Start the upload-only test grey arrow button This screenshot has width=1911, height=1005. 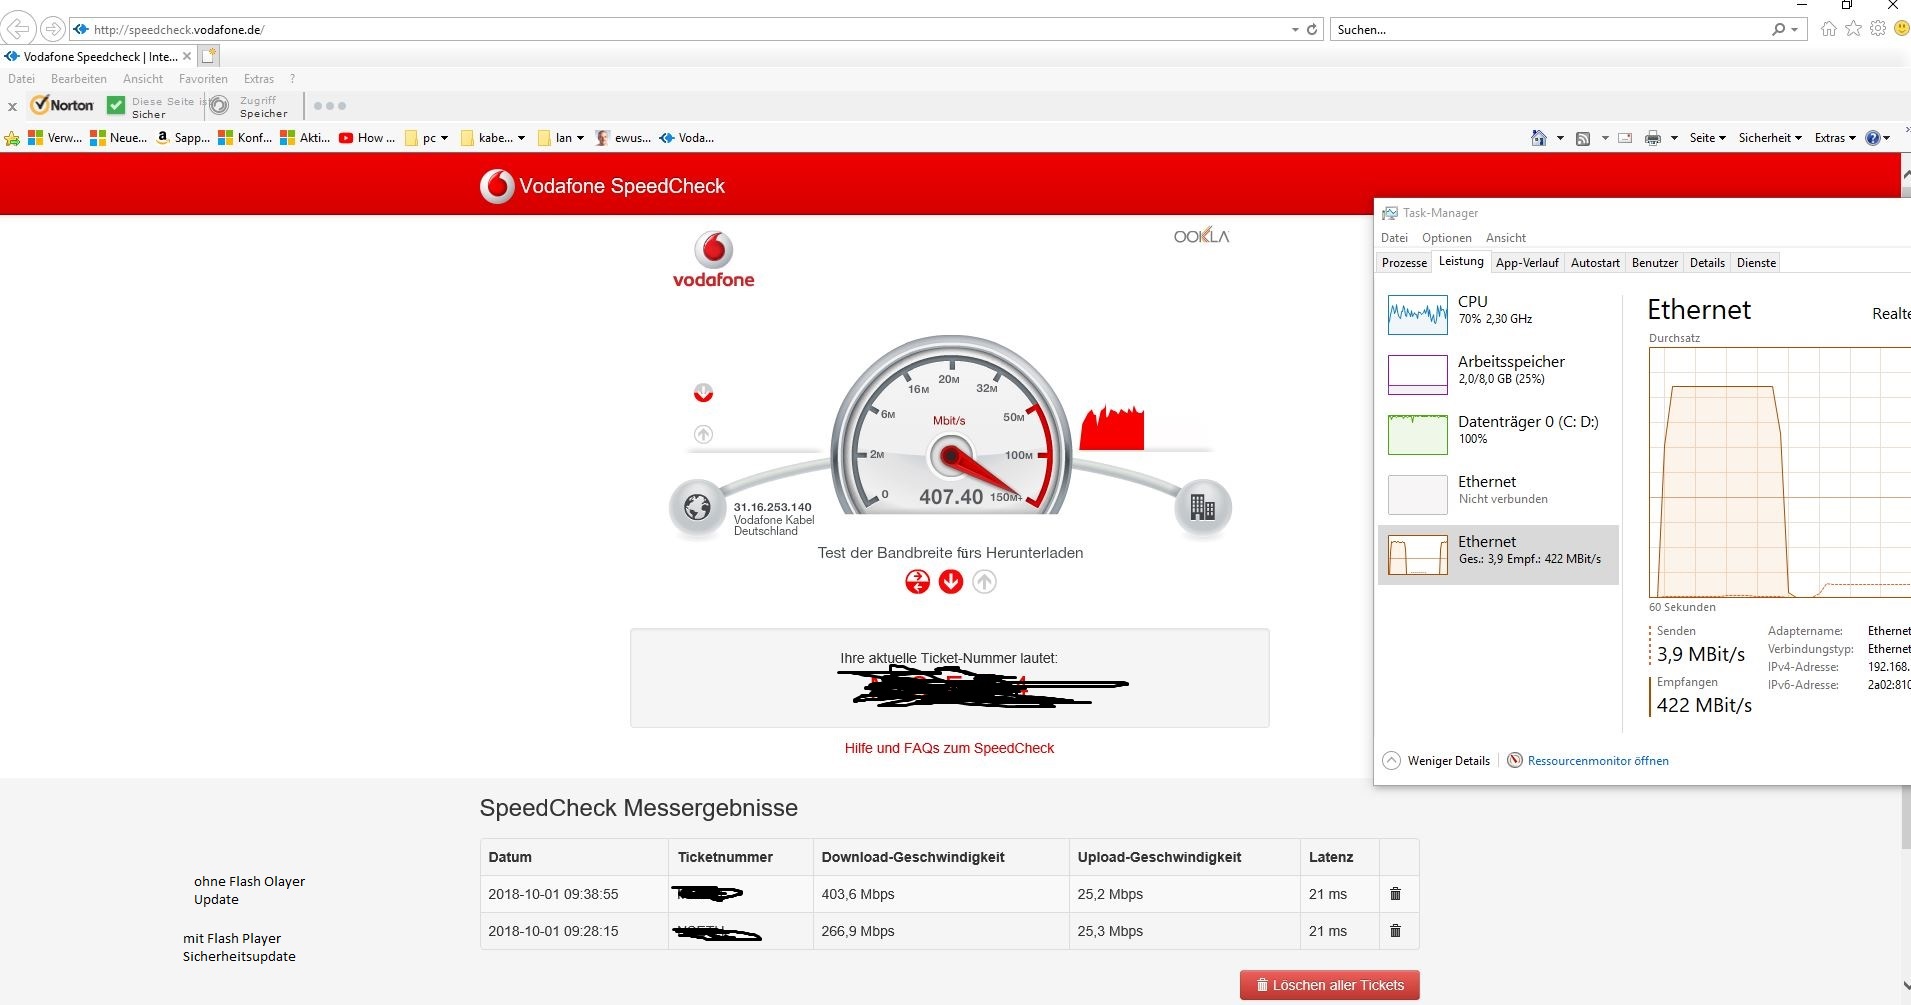985,582
